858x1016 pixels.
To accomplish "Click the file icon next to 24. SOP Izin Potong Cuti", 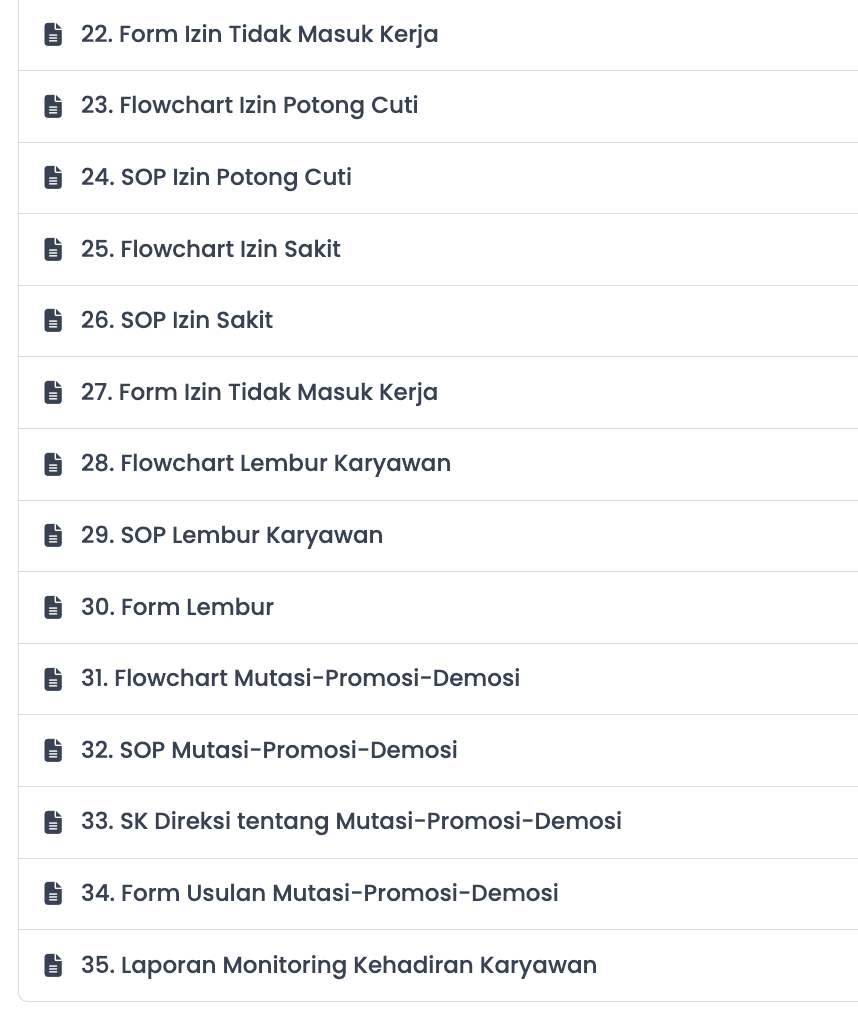I will click(x=53, y=177).
